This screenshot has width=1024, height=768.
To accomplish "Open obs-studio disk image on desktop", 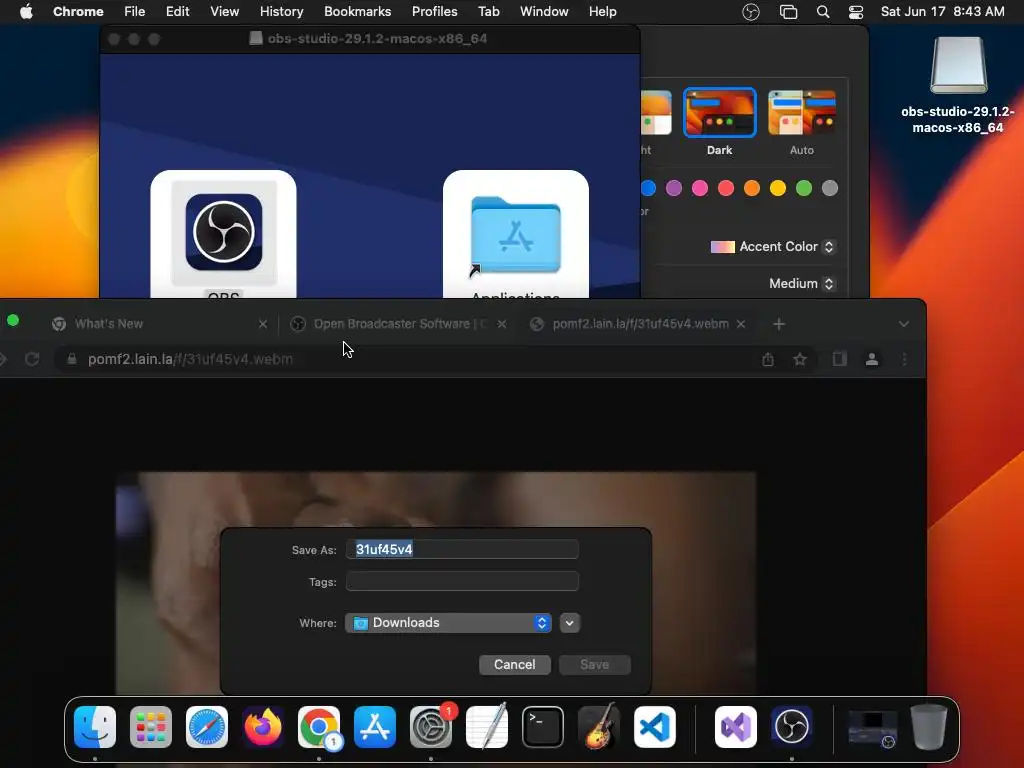I will tap(958, 65).
